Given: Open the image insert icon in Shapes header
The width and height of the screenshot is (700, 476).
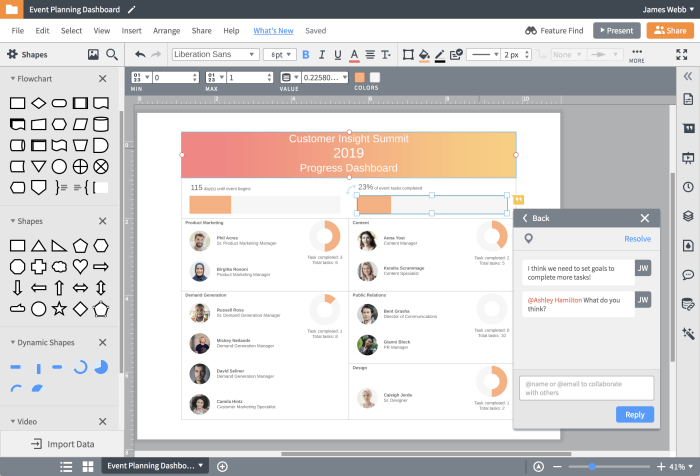Looking at the screenshot, I should [93, 54].
